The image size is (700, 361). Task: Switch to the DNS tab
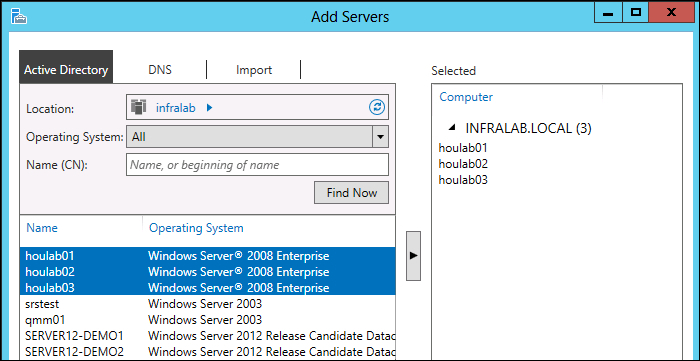tap(160, 70)
